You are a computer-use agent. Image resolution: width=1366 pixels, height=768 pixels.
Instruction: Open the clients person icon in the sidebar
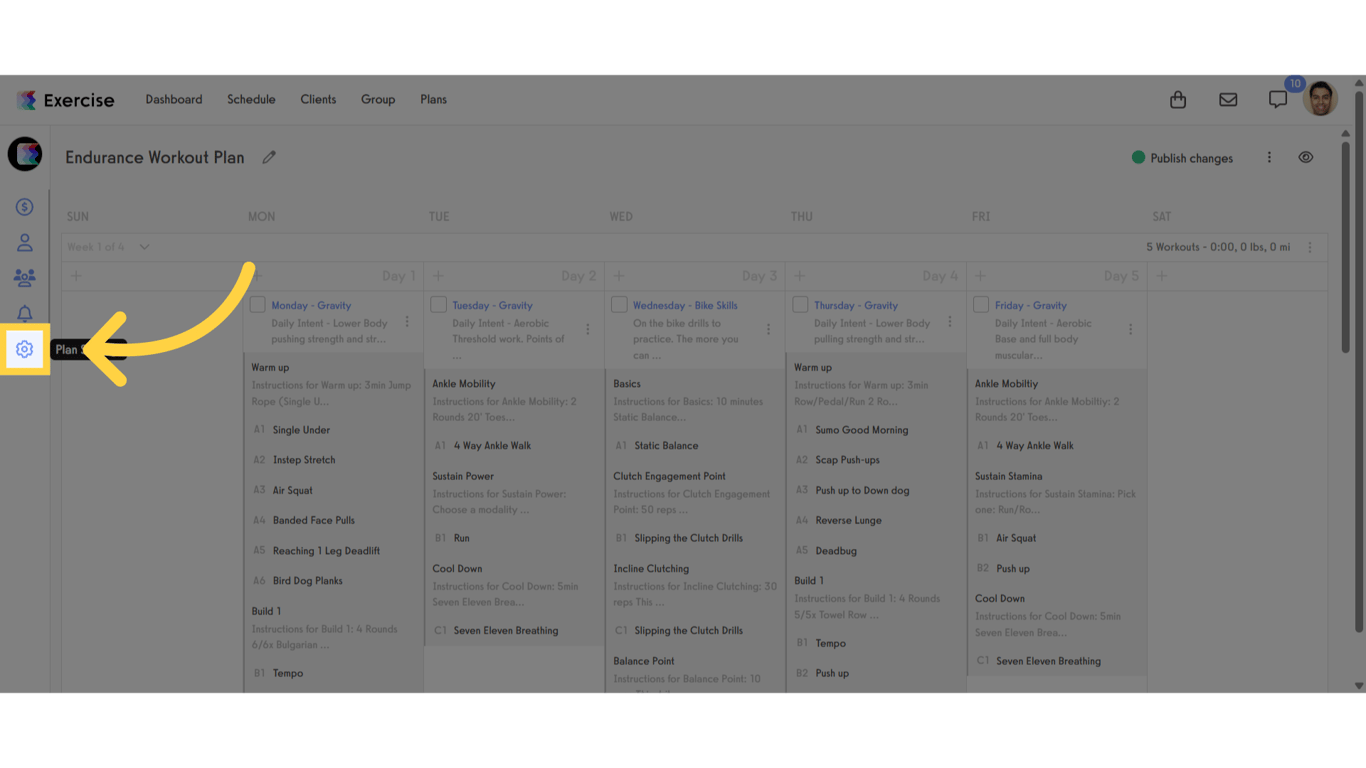(24, 242)
